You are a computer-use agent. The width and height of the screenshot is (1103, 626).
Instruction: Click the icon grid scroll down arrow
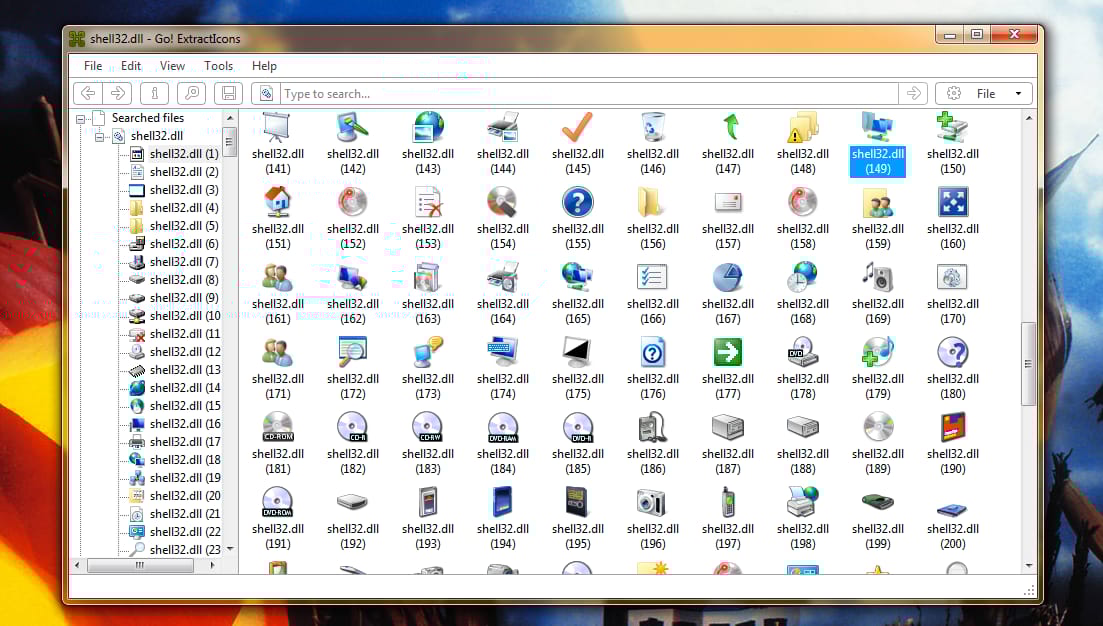[x=1028, y=566]
